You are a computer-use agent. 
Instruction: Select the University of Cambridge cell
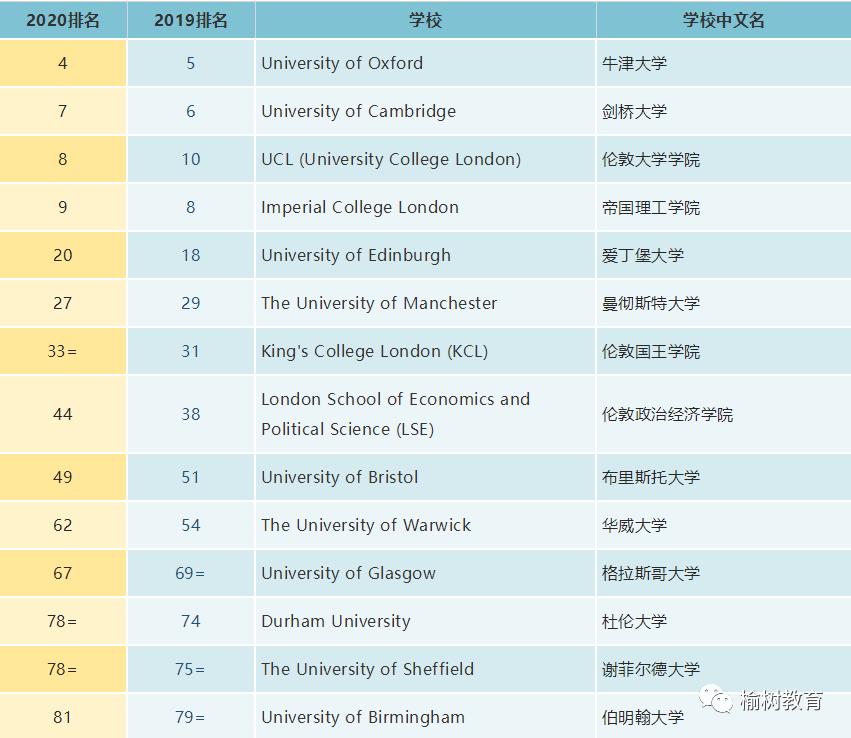click(426, 111)
